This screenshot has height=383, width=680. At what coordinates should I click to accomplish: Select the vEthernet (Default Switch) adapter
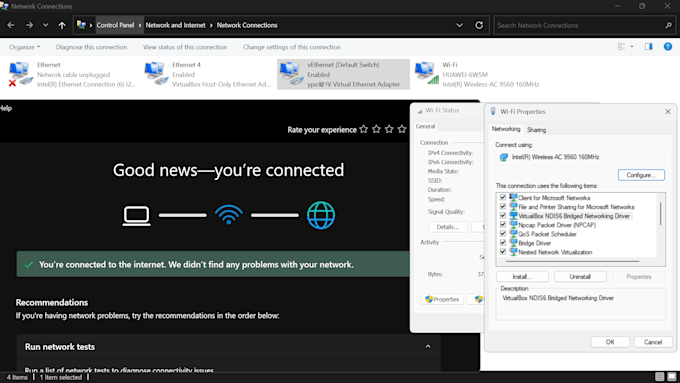[343, 74]
